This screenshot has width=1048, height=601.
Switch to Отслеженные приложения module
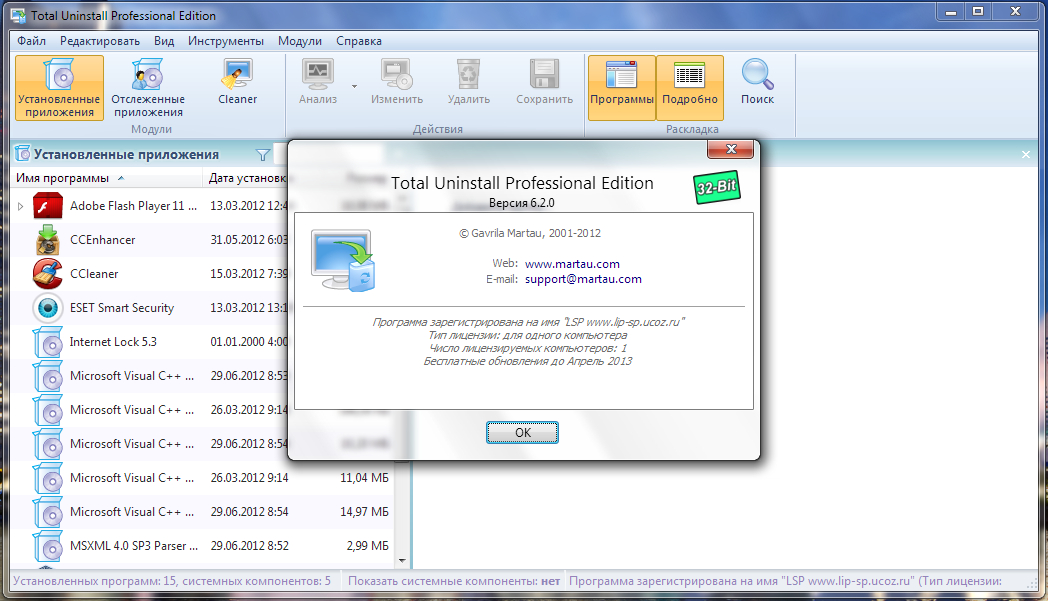click(x=148, y=88)
